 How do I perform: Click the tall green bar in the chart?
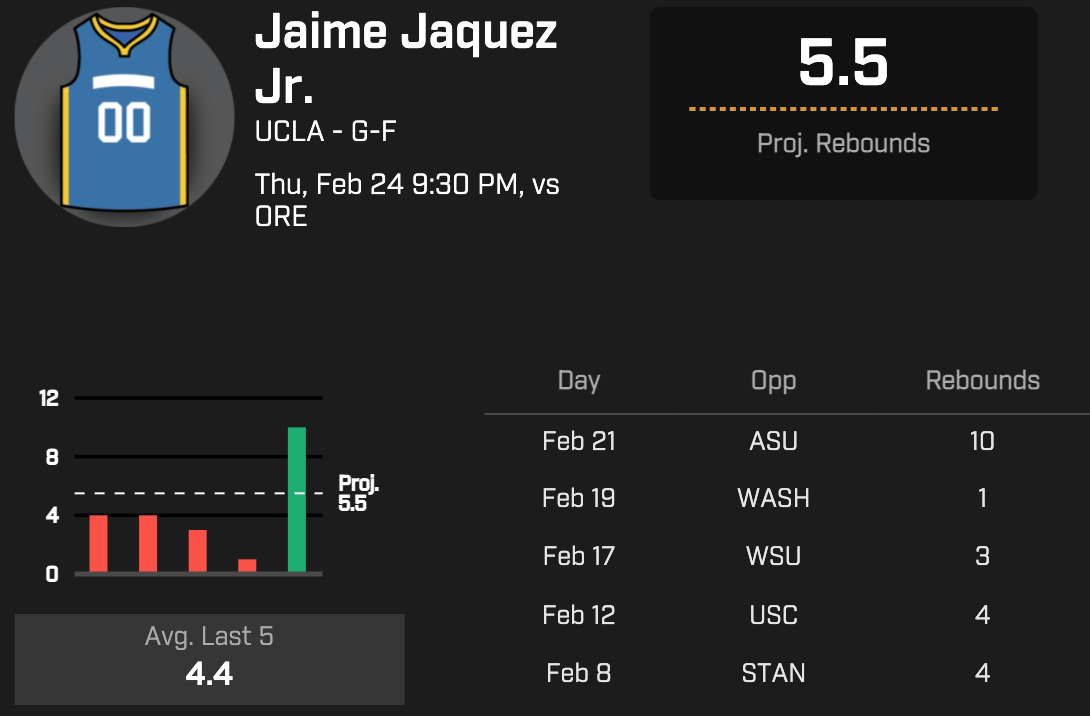click(296, 500)
